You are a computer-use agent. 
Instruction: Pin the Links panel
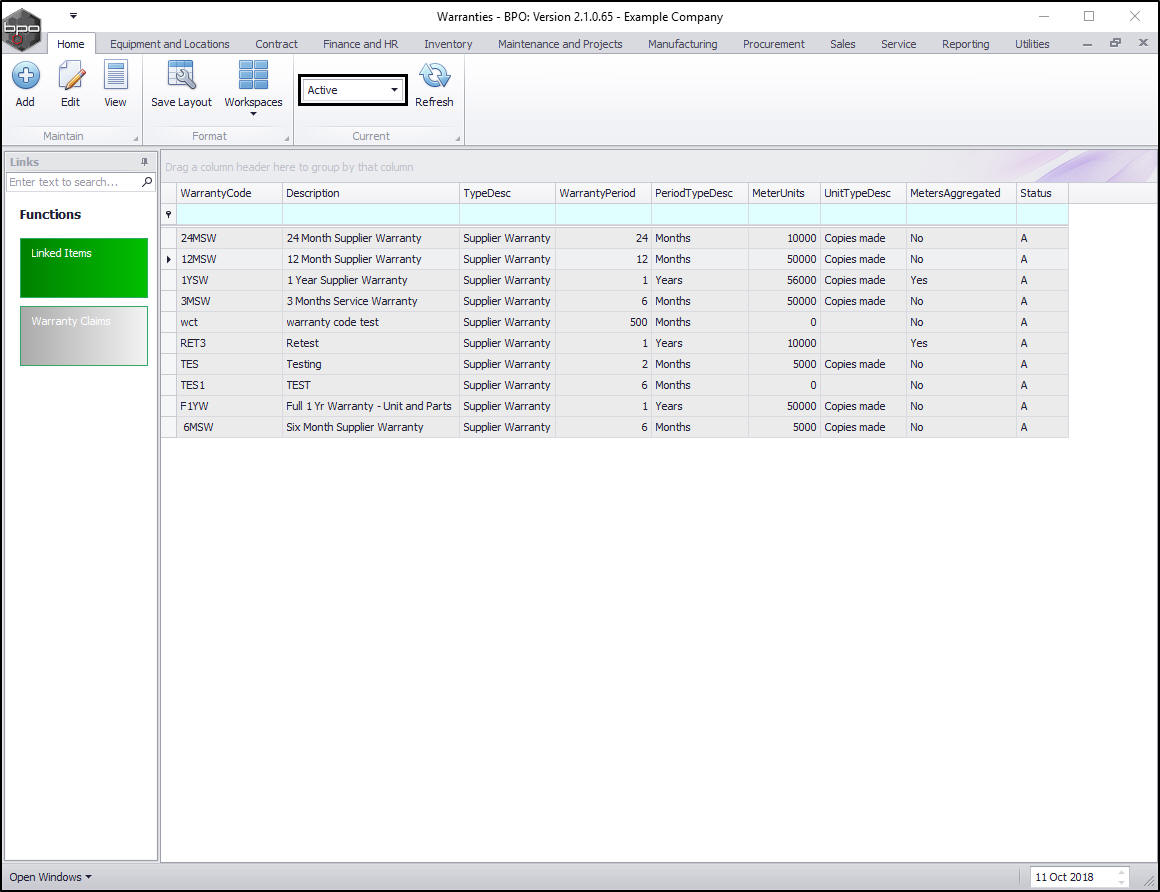(x=144, y=161)
